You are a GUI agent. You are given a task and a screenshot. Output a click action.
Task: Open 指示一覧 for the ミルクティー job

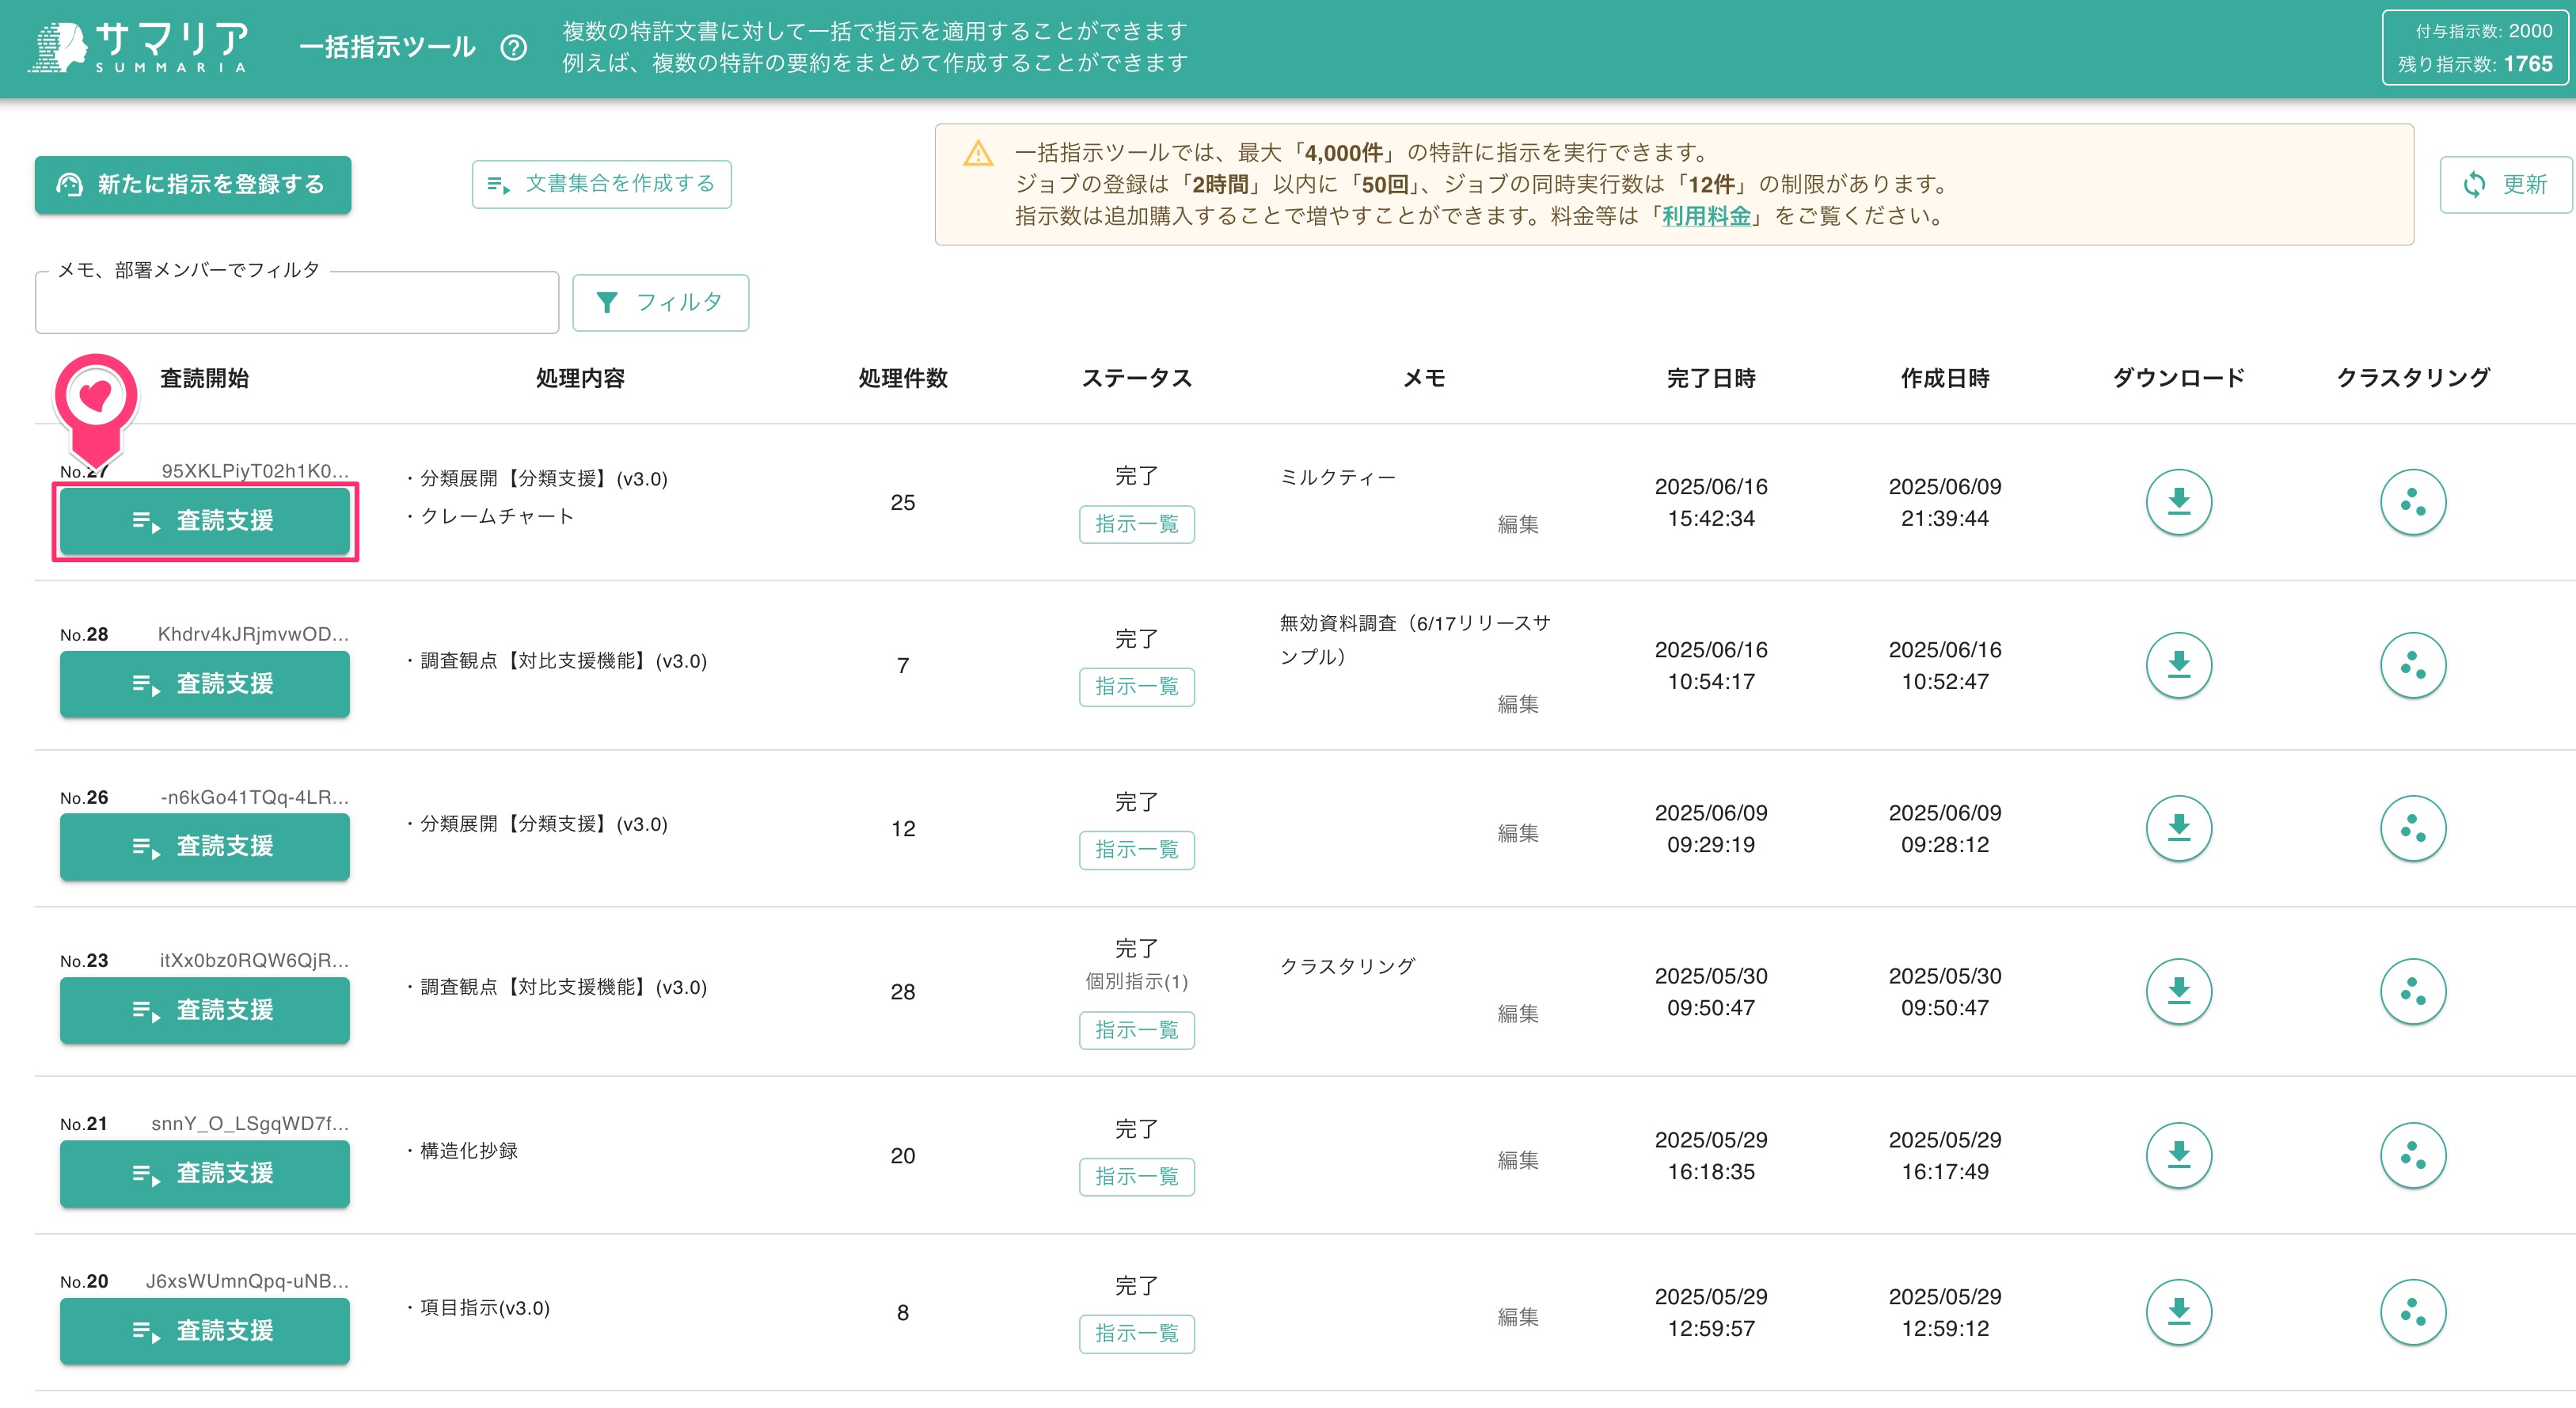tap(1137, 524)
